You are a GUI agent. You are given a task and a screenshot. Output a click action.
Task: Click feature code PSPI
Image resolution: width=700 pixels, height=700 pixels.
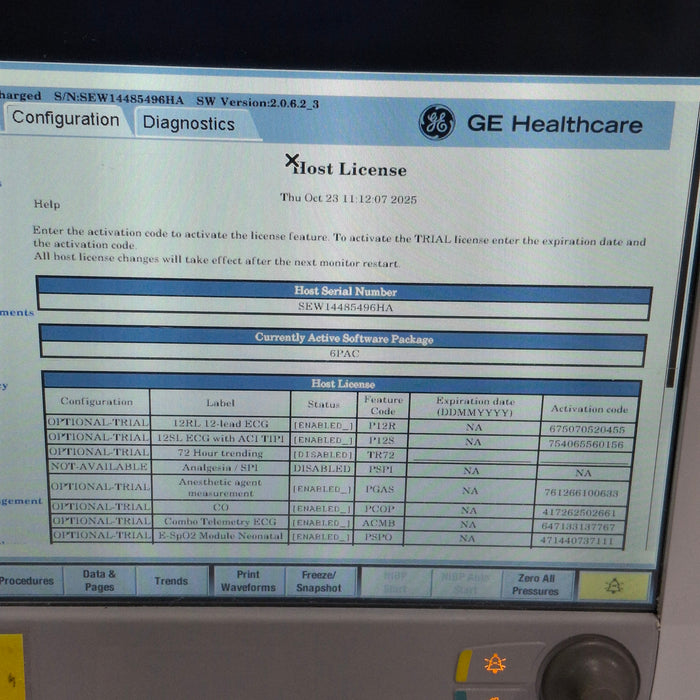pyautogui.click(x=380, y=469)
